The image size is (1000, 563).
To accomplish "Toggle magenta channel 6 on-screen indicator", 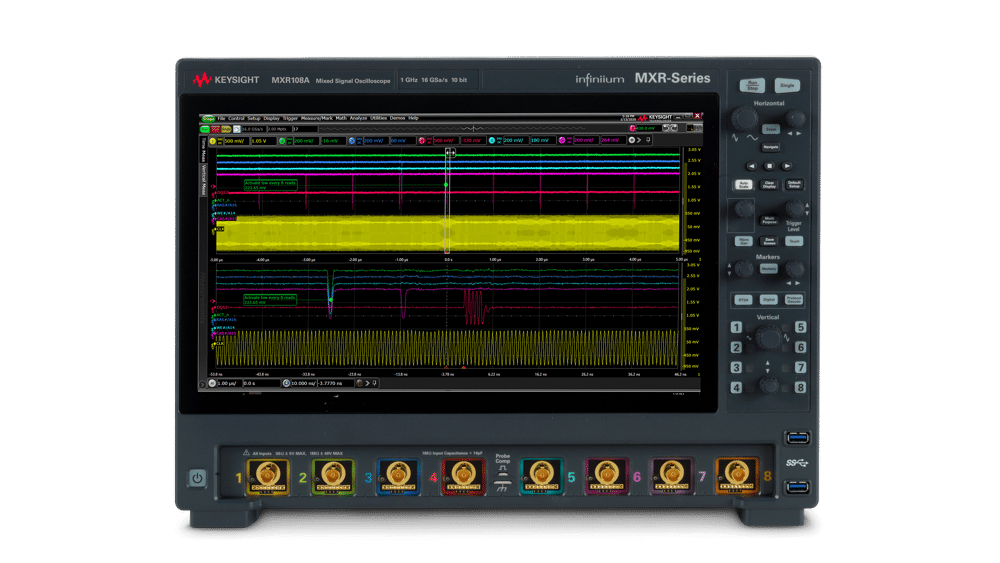I will click(x=562, y=141).
